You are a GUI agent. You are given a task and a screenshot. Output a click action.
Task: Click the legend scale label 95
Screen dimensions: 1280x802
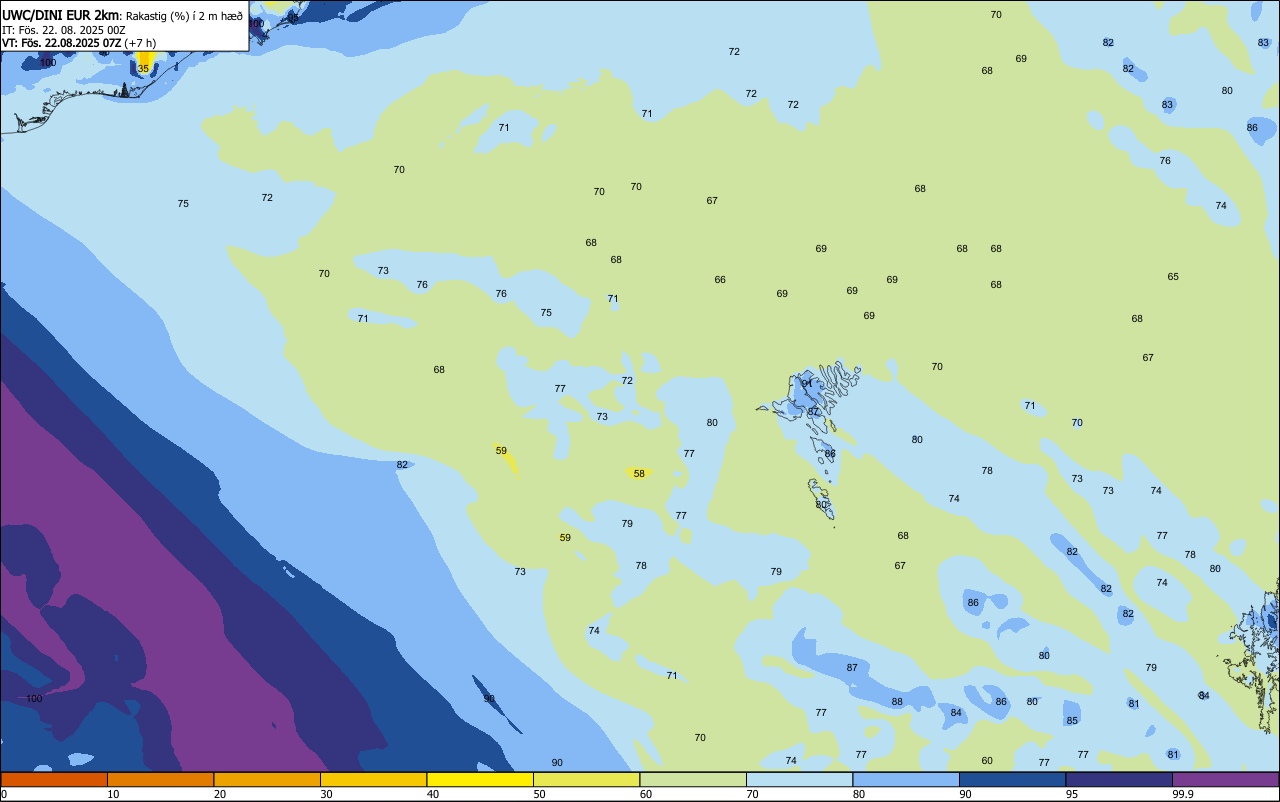(1072, 794)
